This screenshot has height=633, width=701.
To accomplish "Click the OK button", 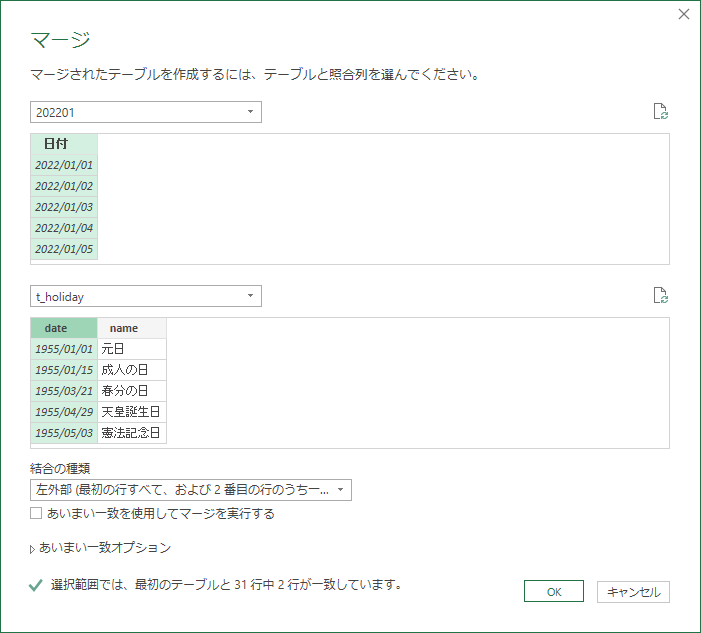I will (x=554, y=591).
